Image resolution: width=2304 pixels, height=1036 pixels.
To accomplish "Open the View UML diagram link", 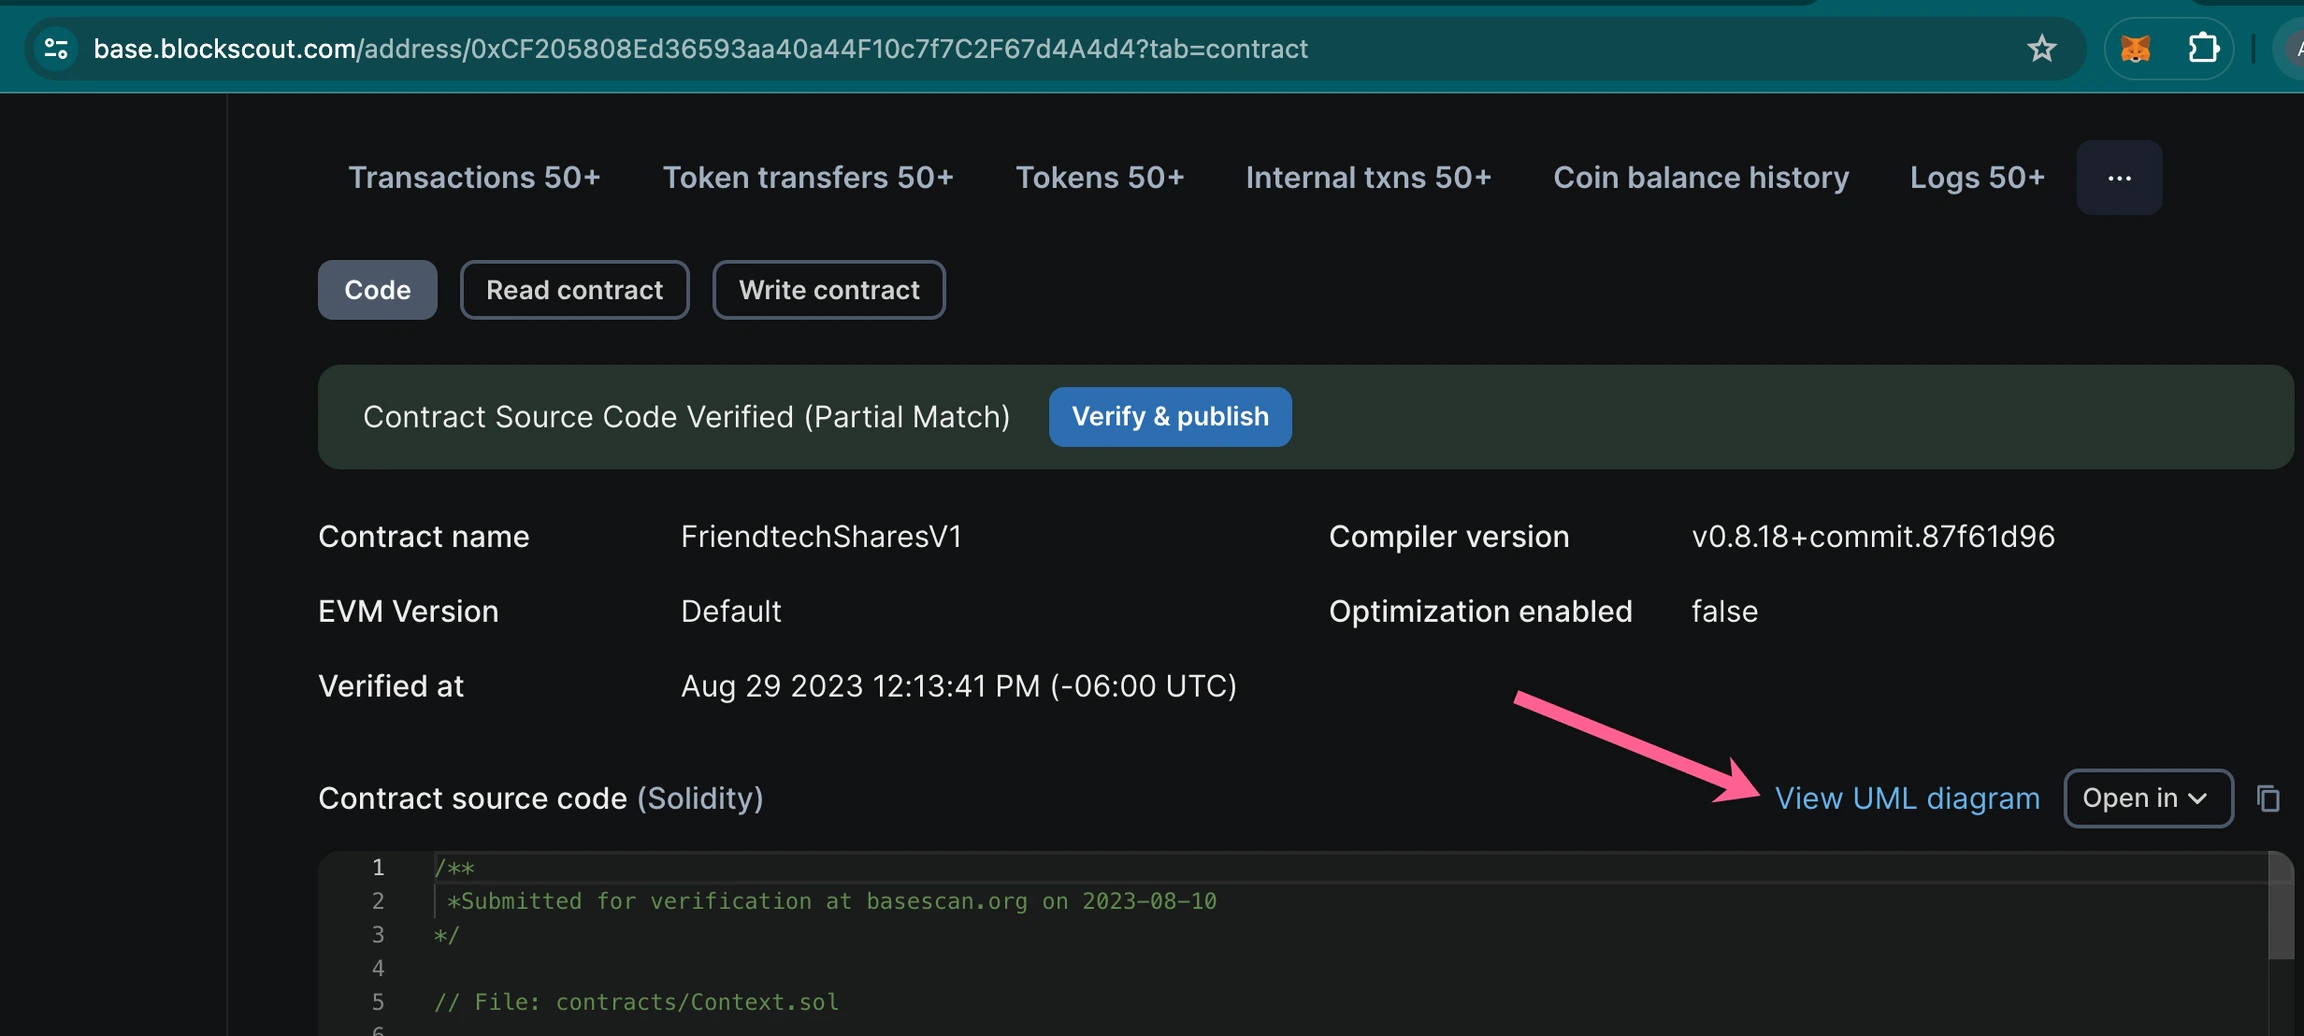I will [x=1907, y=798].
